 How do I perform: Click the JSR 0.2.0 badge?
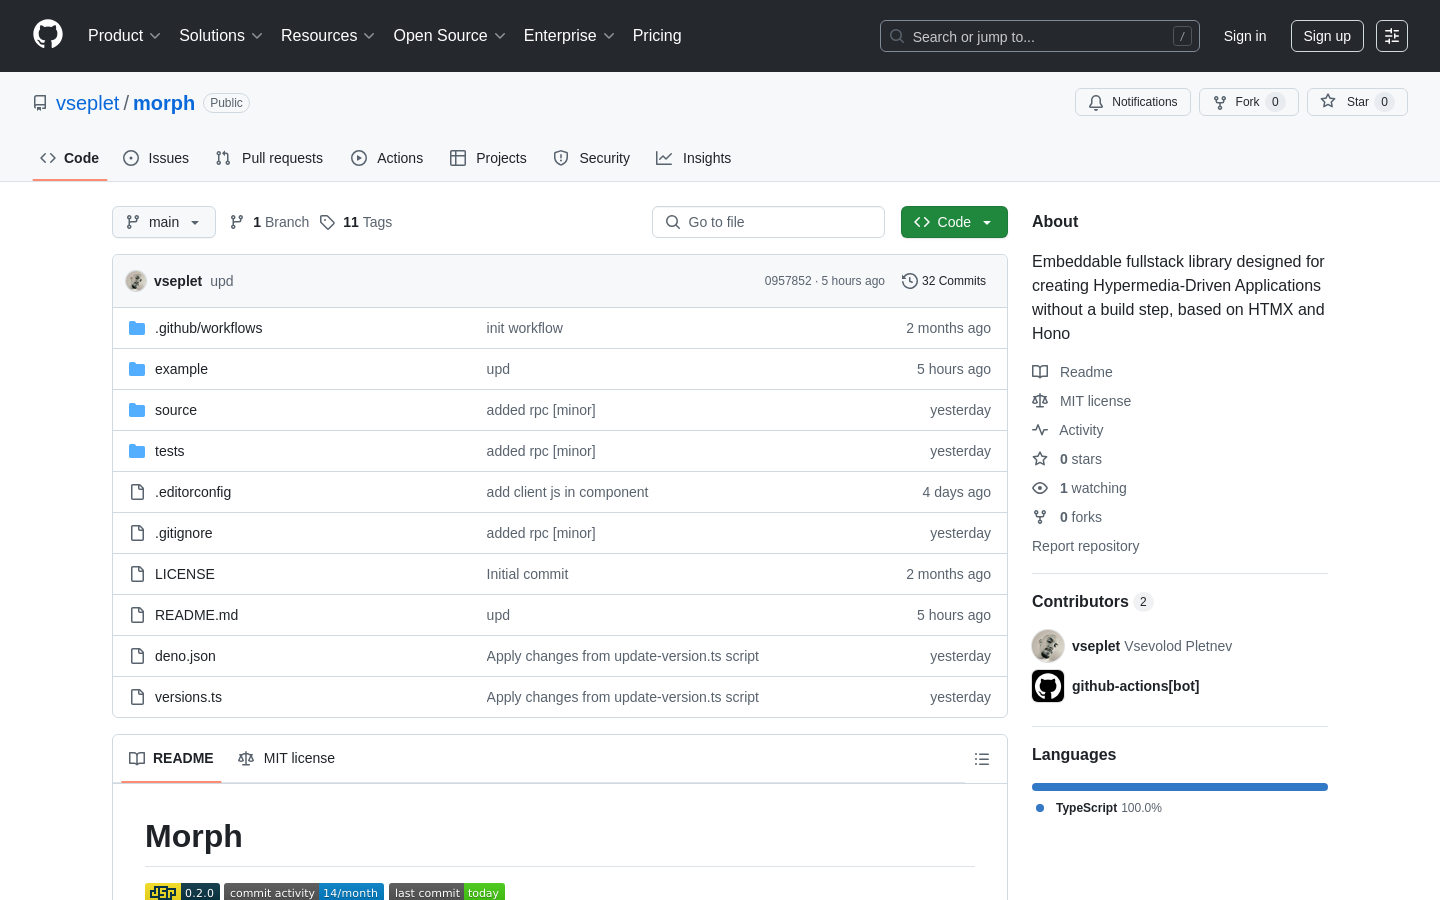[x=182, y=892]
